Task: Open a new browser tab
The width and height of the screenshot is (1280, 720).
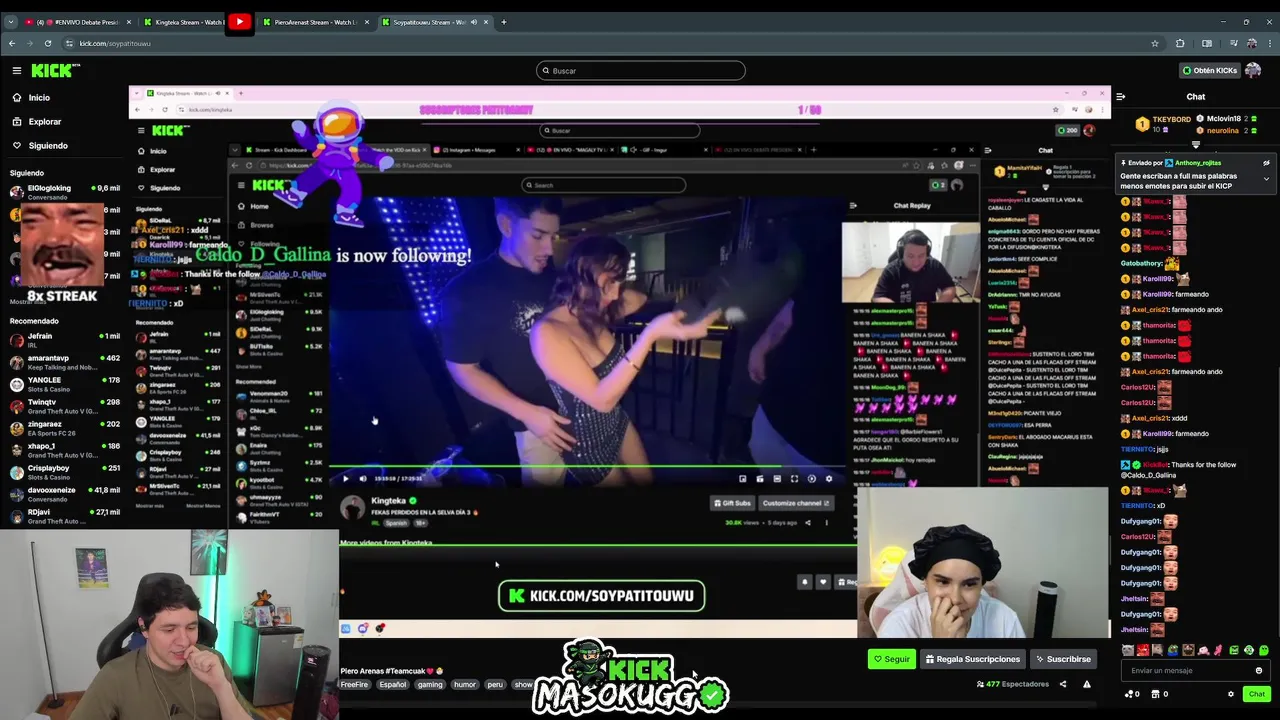Action: 503,22
